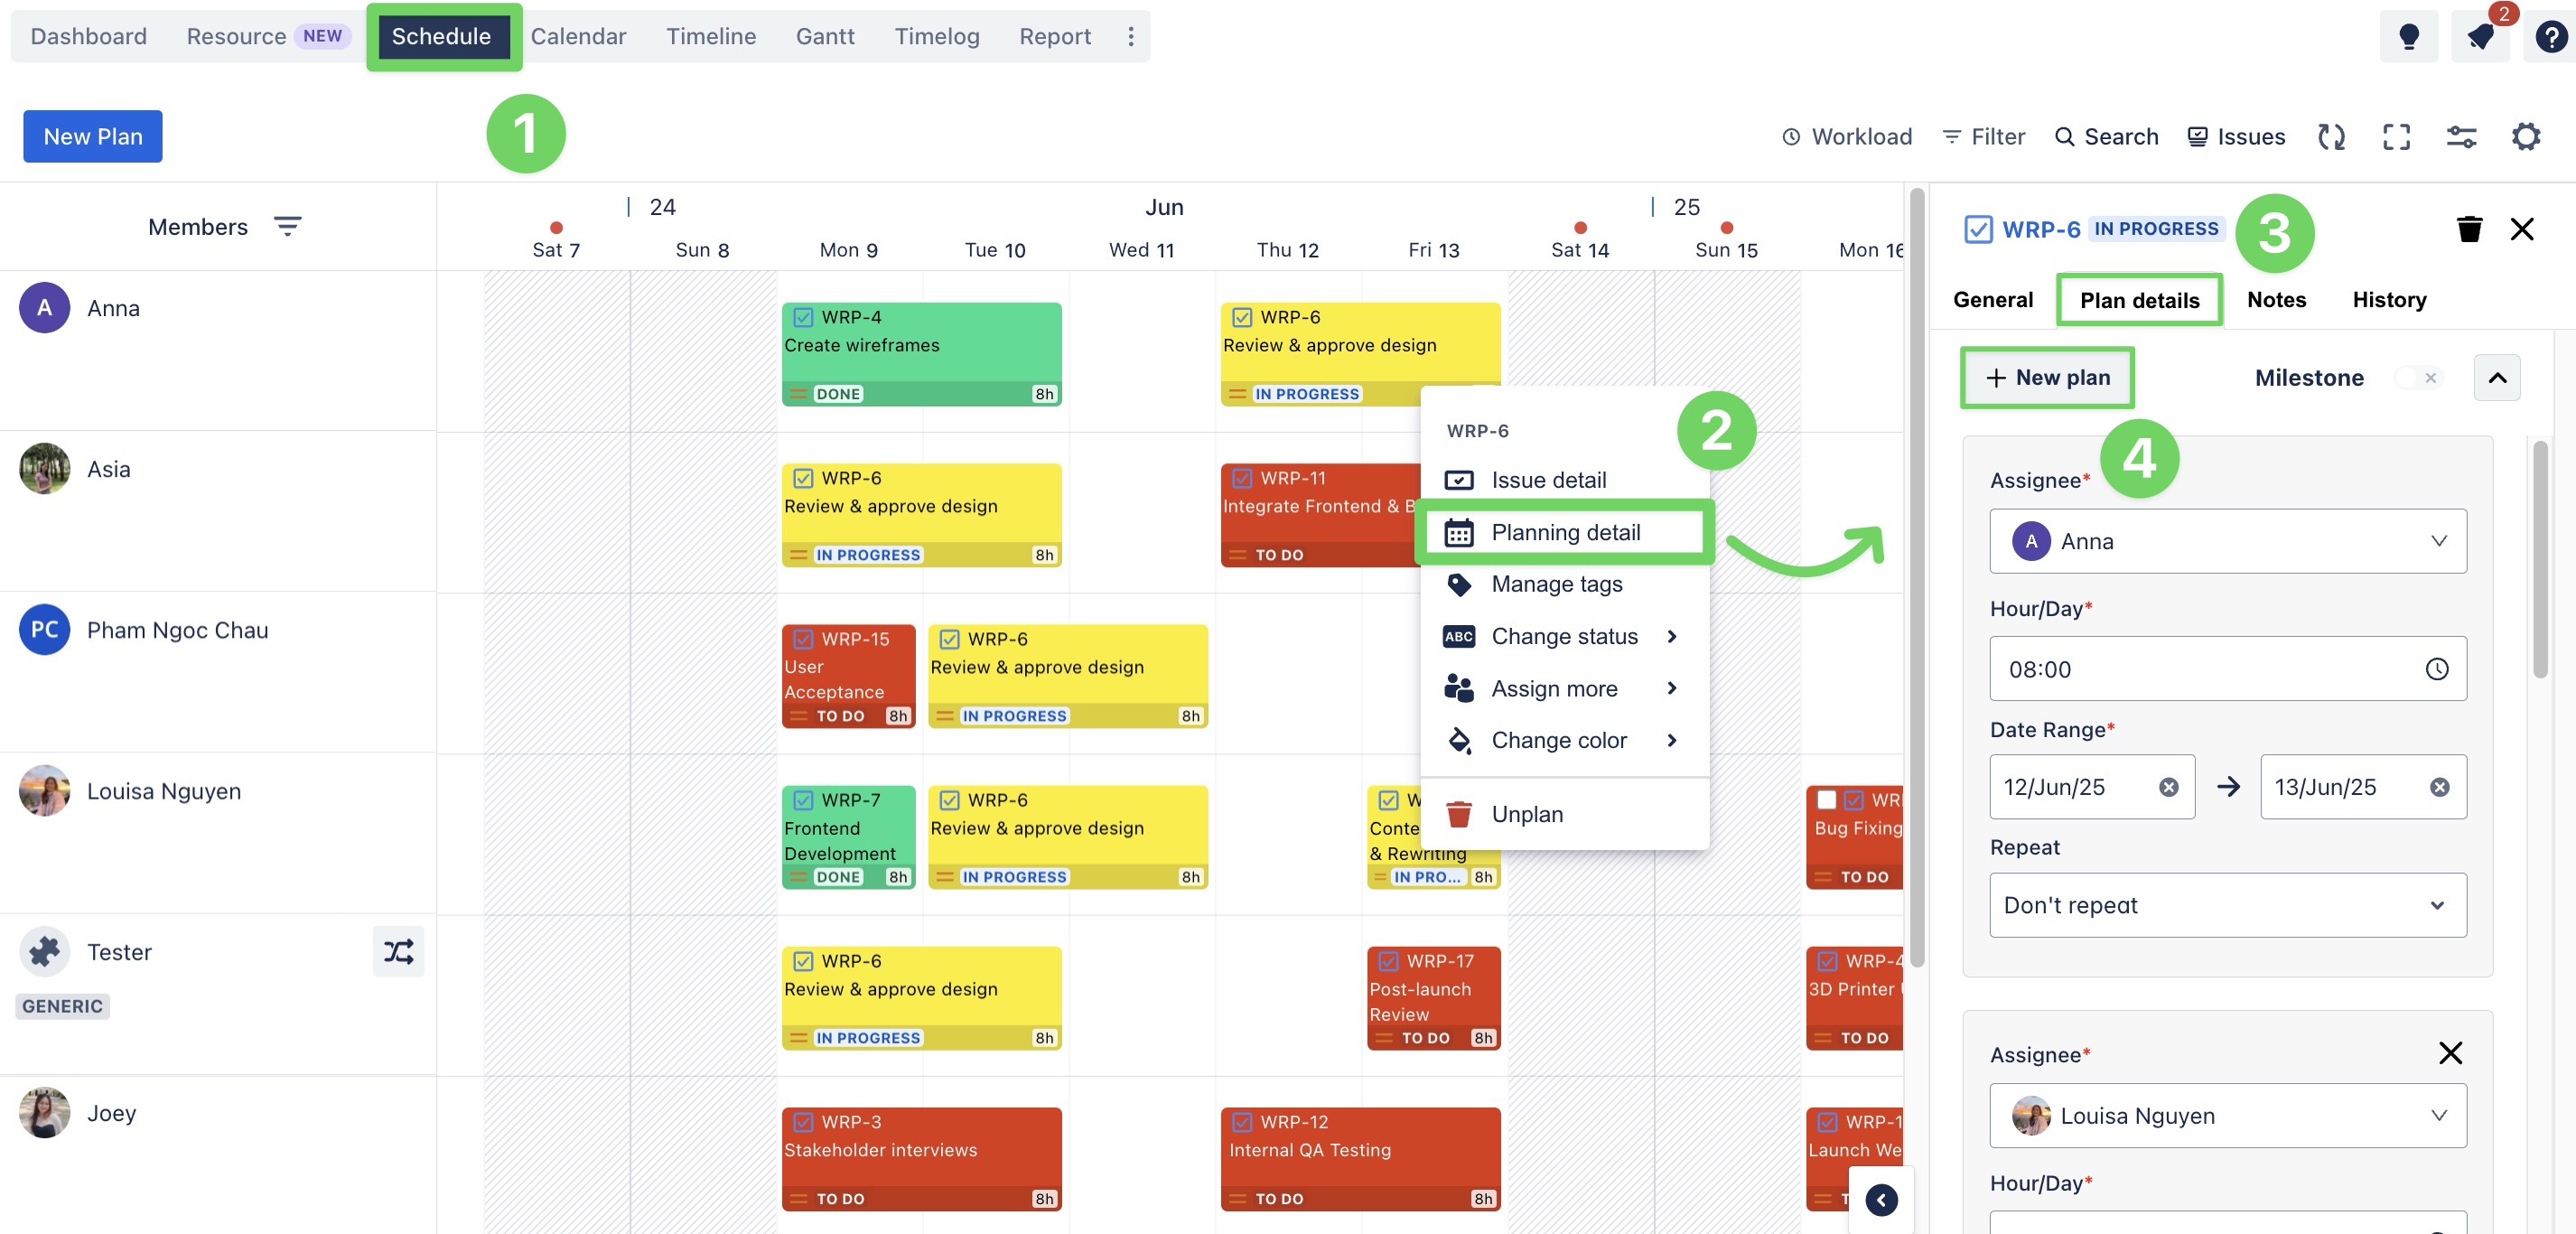Open the Anna assignee dropdown
2576x1234 pixels.
(2227, 541)
